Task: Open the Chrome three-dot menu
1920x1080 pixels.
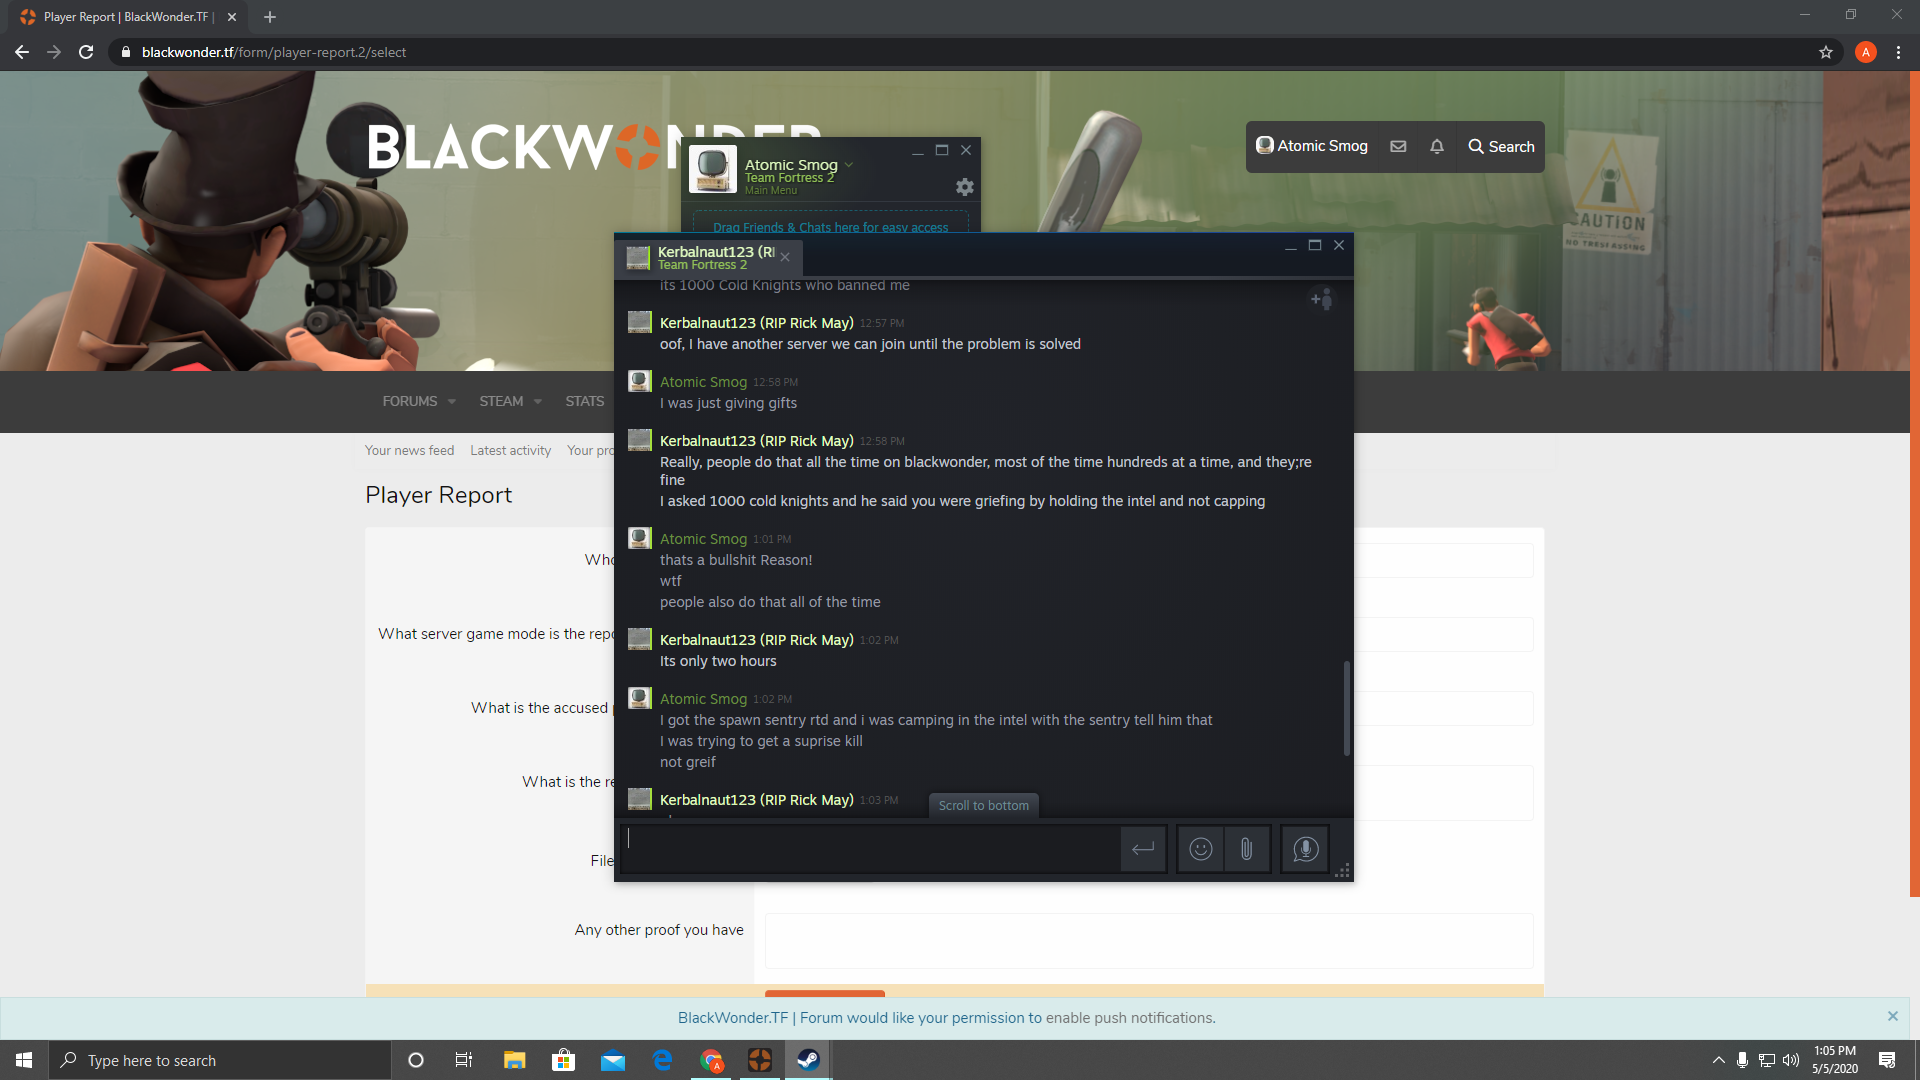Action: tap(1898, 52)
